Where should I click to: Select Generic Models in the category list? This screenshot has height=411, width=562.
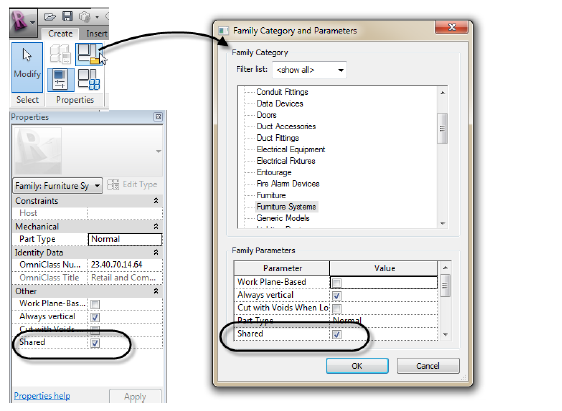(x=283, y=218)
